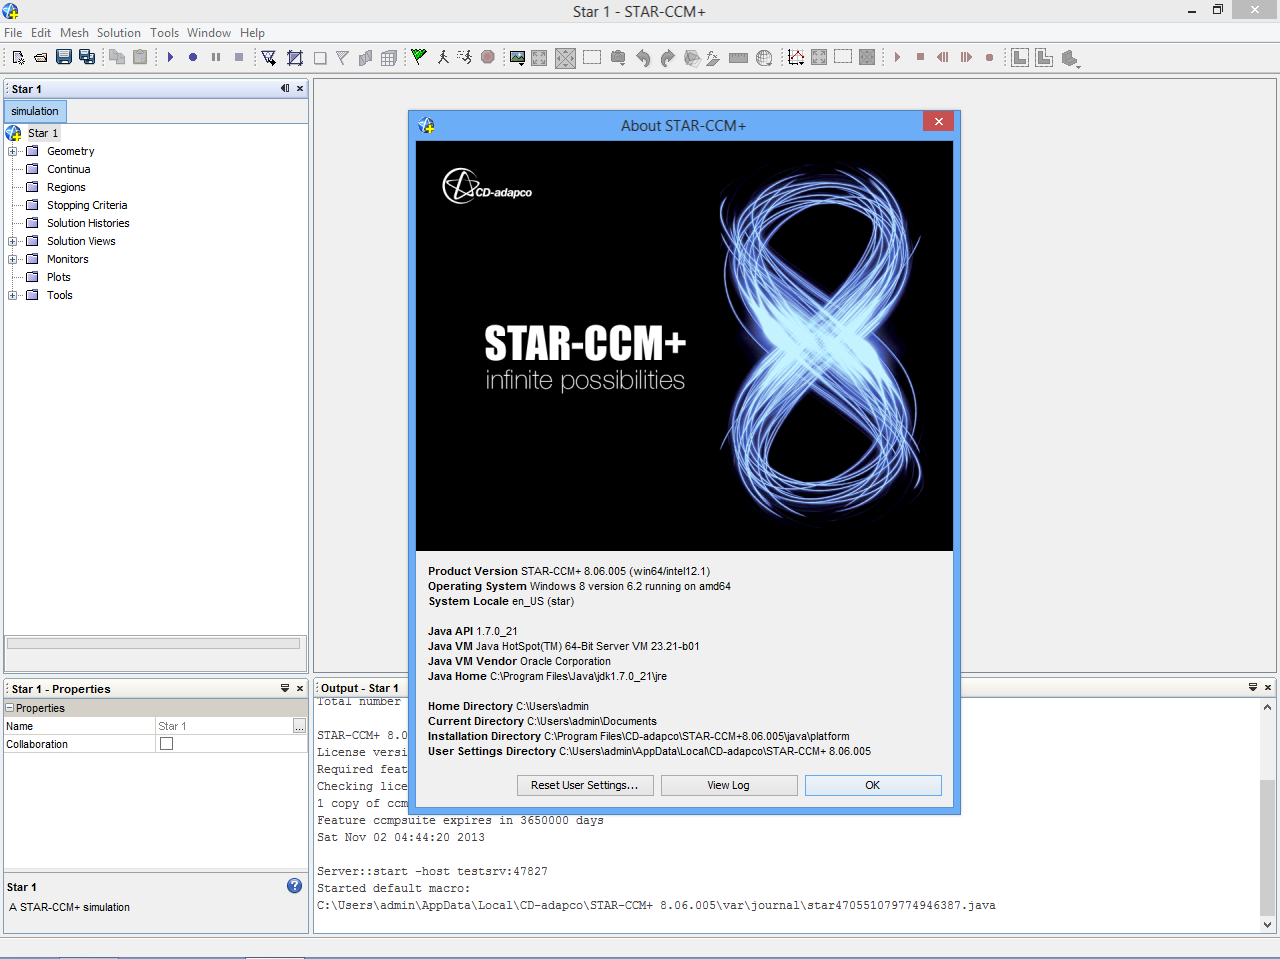This screenshot has height=959, width=1280.
Task: Click the Output window vertical scrollbar thumb
Action: coord(1267,846)
